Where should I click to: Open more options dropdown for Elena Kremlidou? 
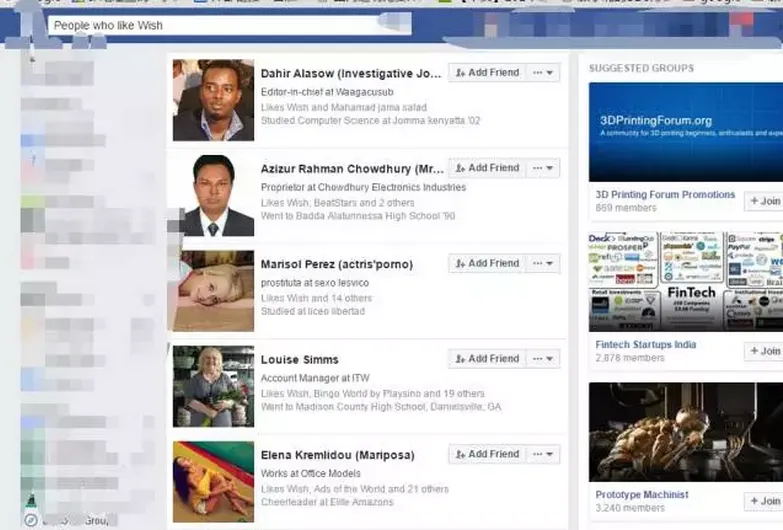click(x=543, y=455)
